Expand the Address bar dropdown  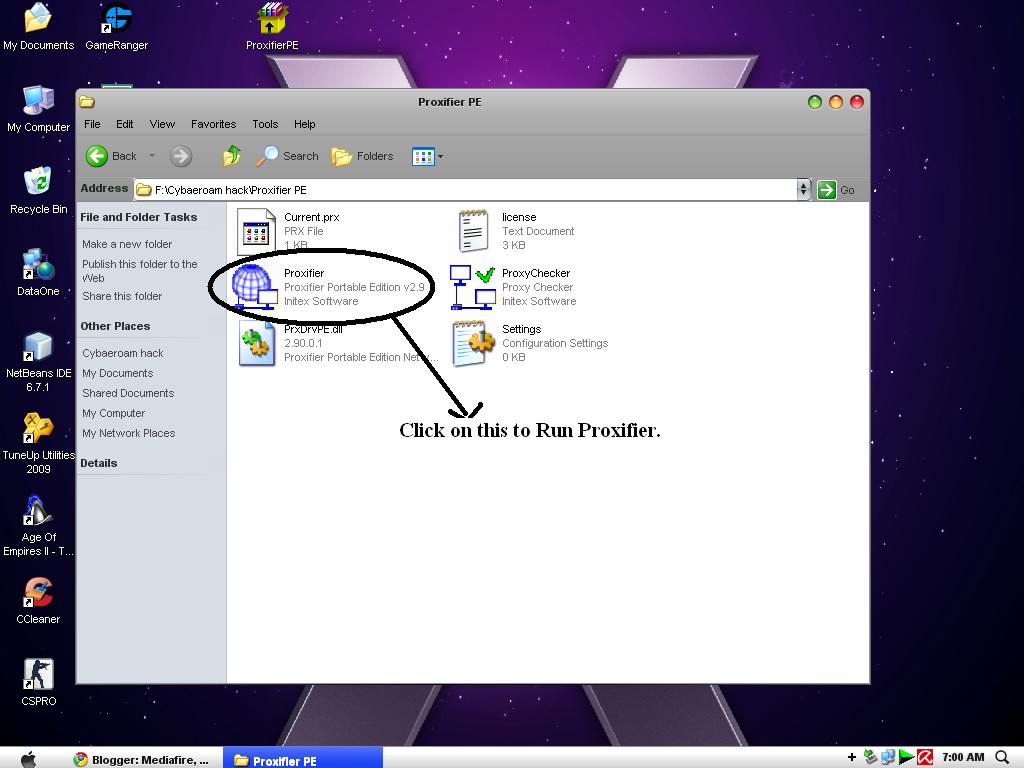(x=803, y=190)
